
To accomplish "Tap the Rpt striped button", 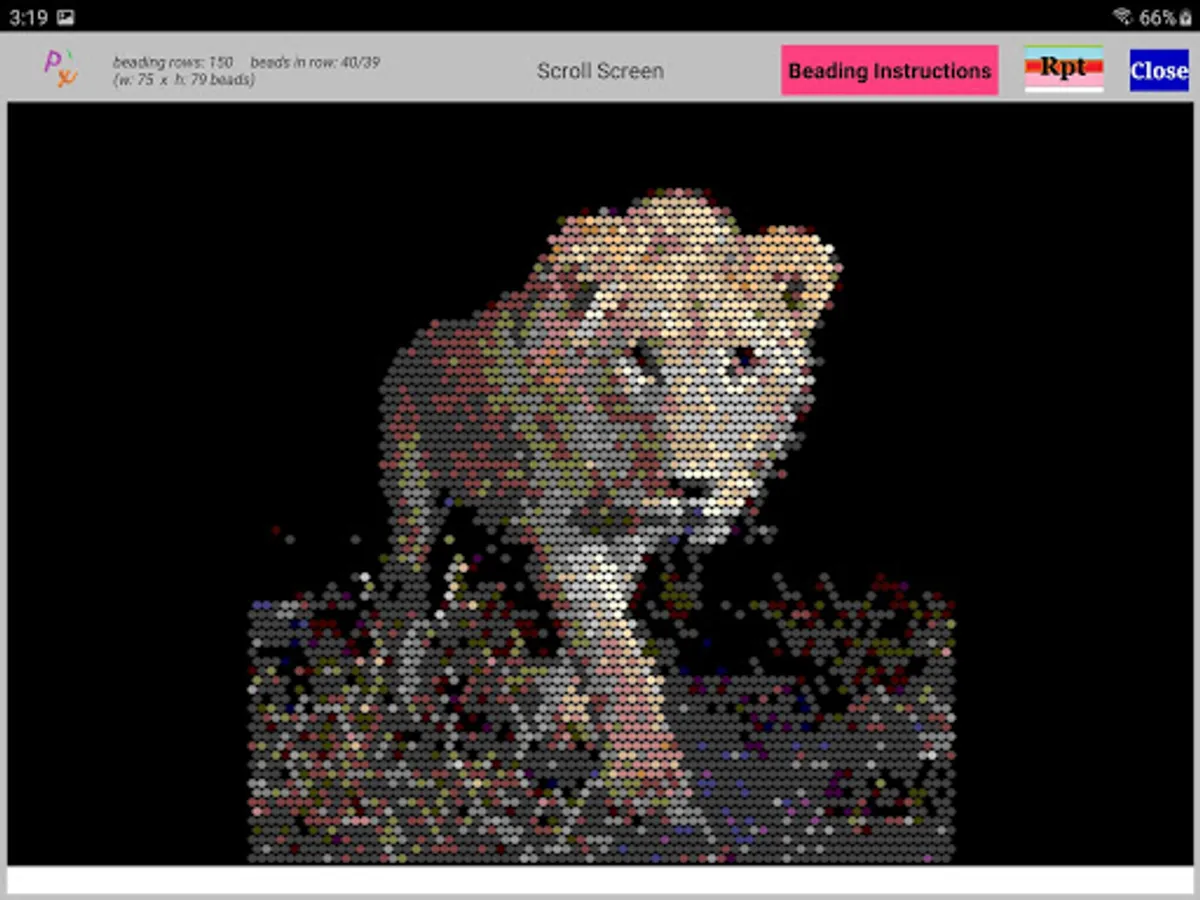I will [1064, 69].
